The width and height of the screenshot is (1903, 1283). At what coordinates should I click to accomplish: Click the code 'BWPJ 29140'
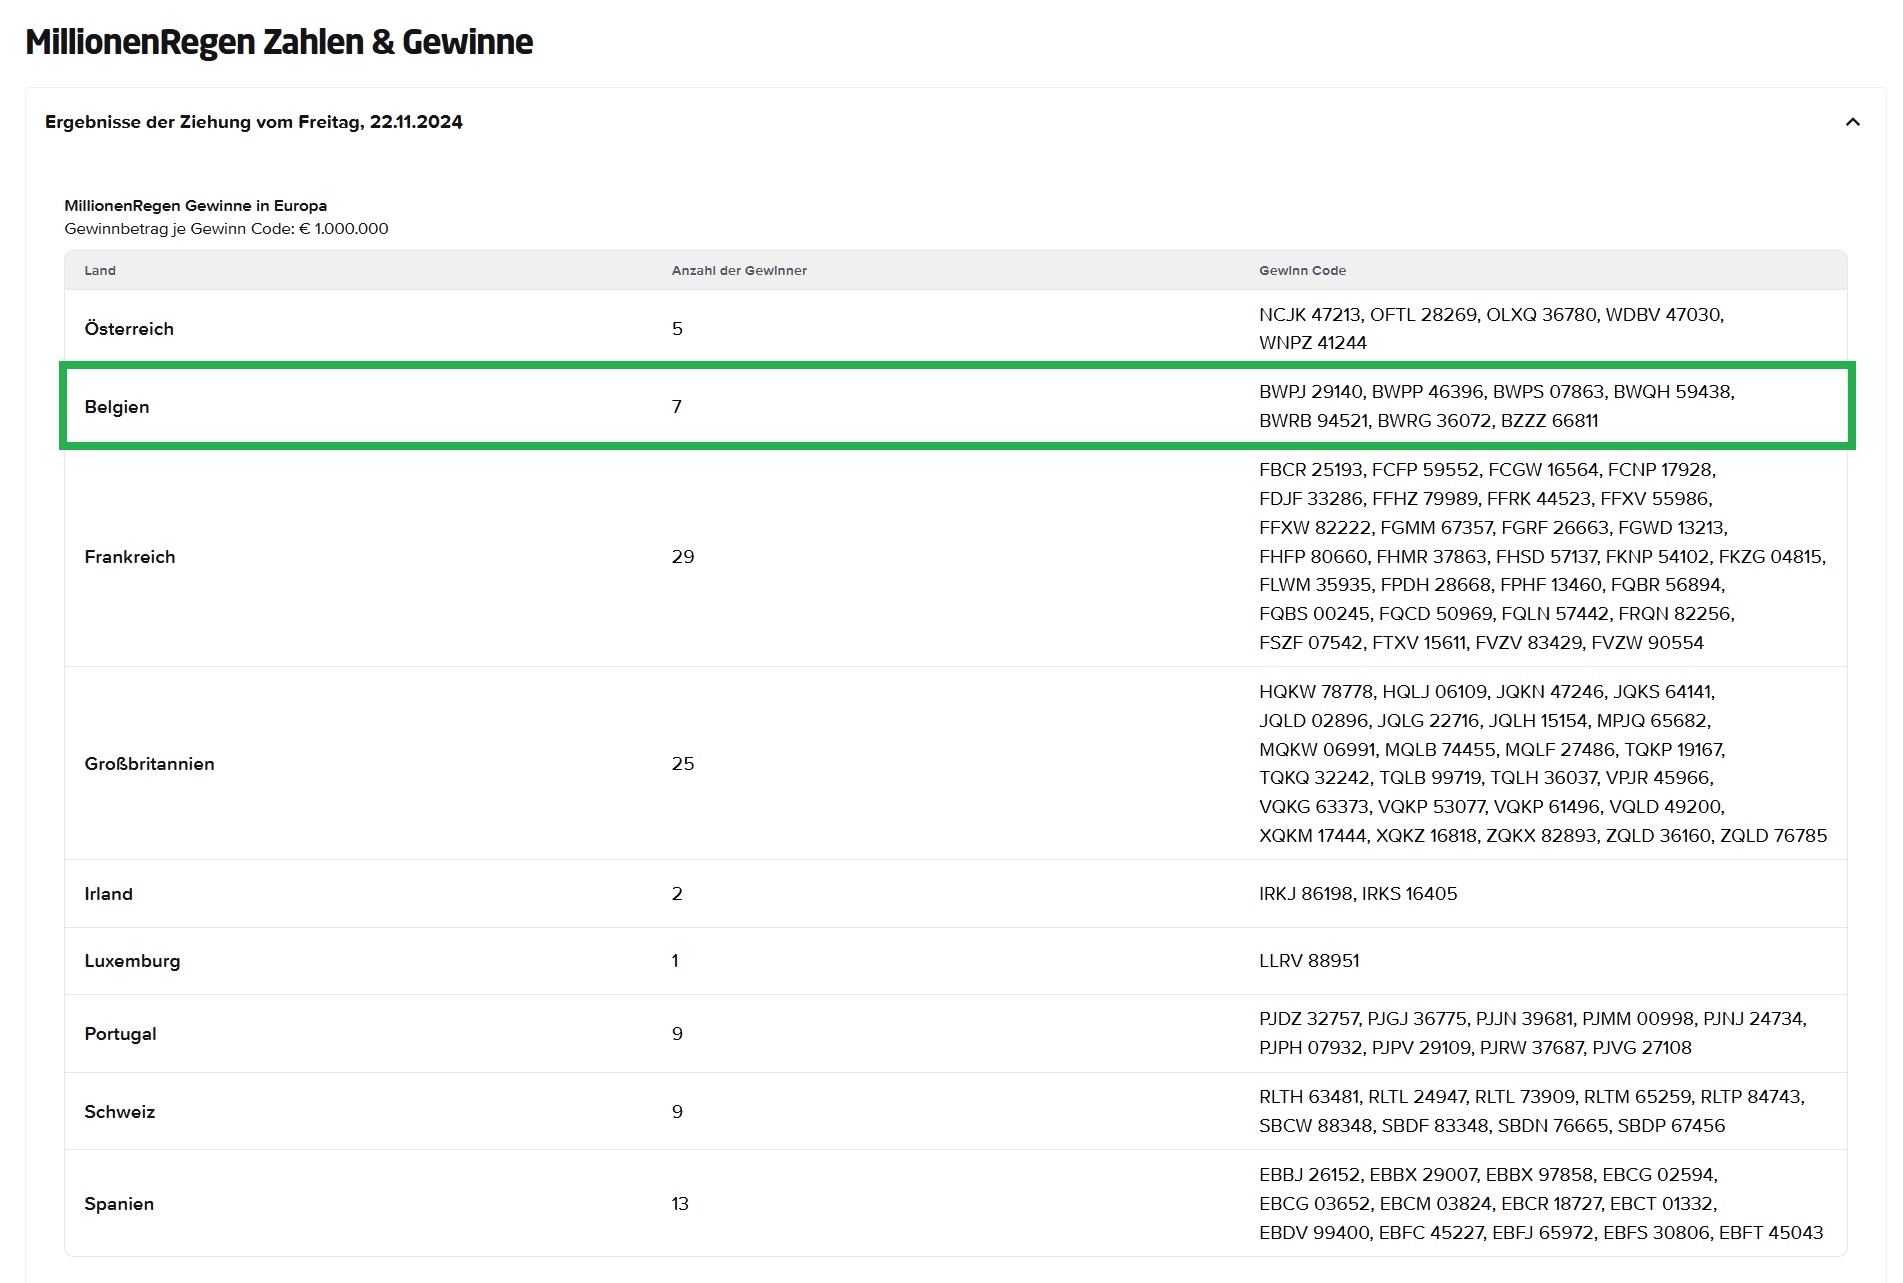(x=1311, y=392)
